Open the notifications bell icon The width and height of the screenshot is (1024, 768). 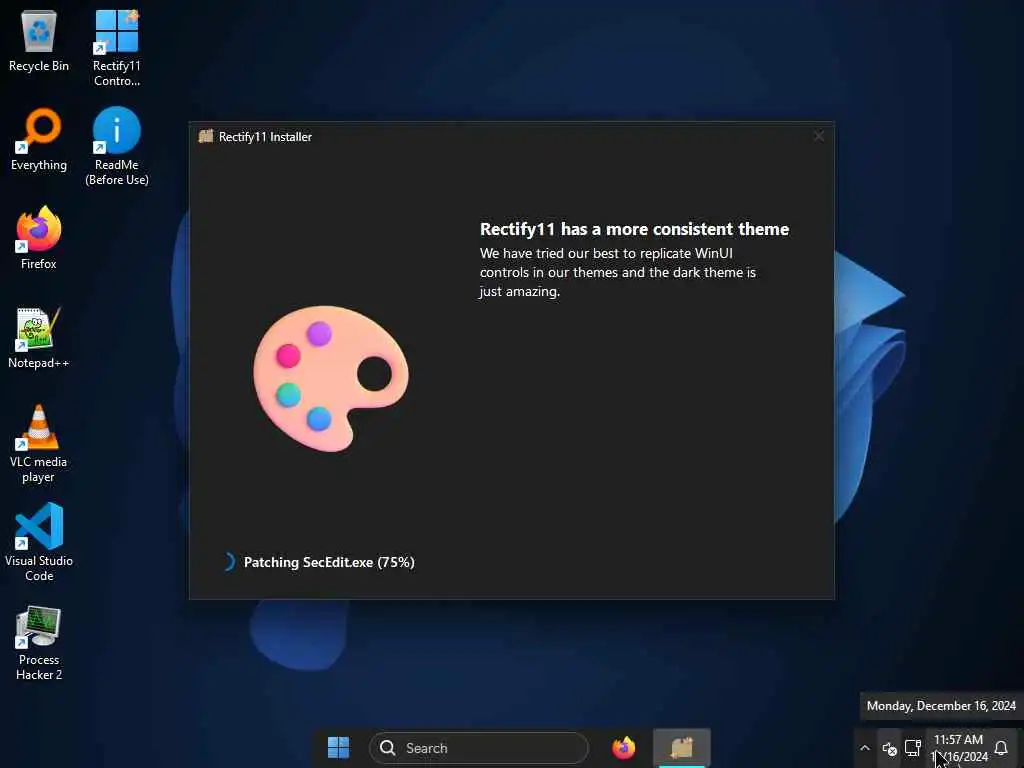tap(1000, 748)
